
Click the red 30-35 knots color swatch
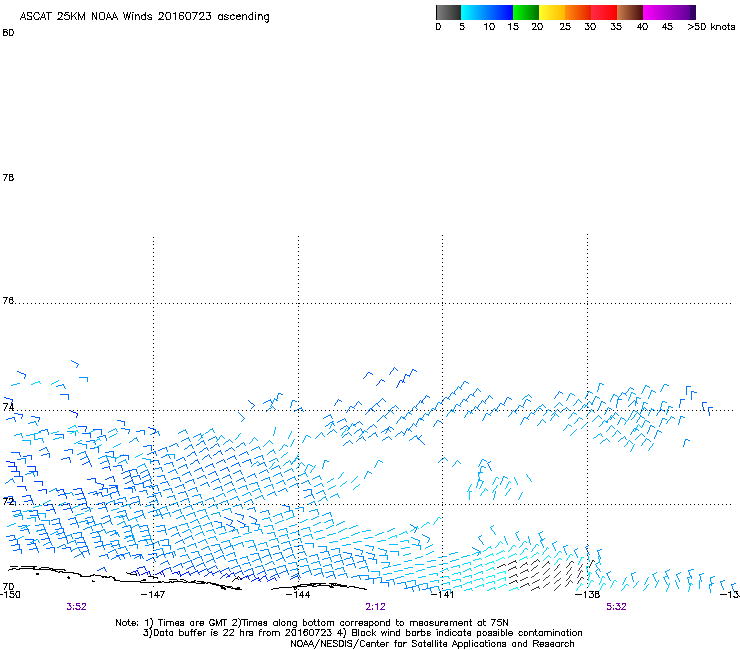pos(604,12)
